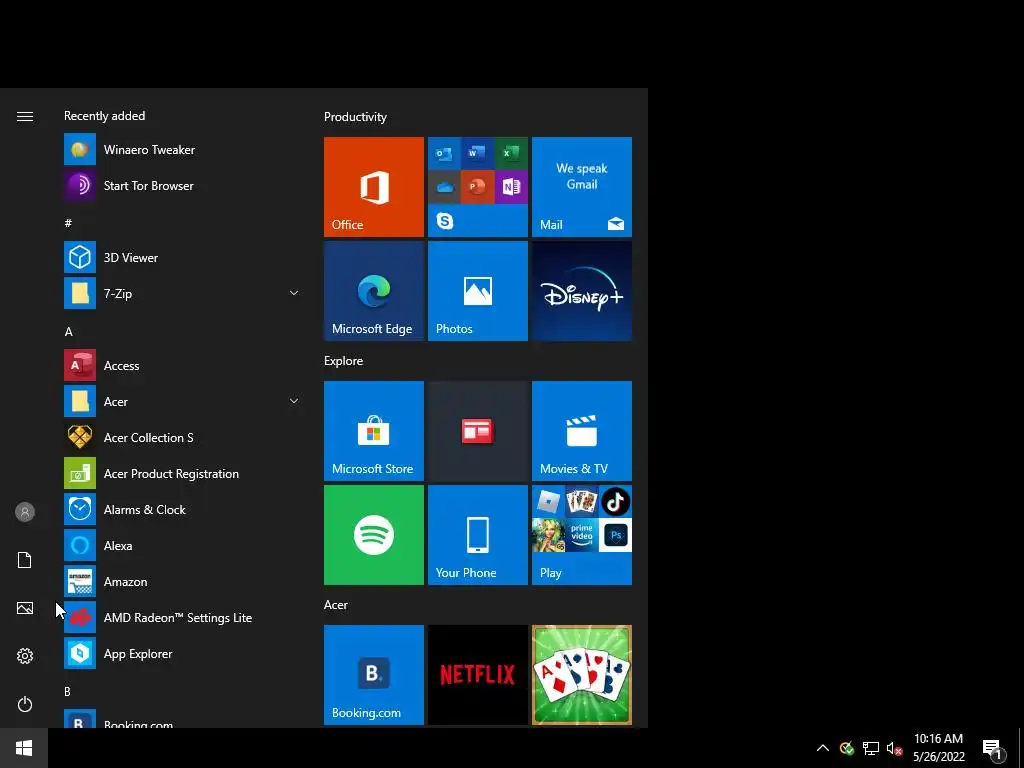
Task: Open the network status tray icon
Action: (871, 748)
